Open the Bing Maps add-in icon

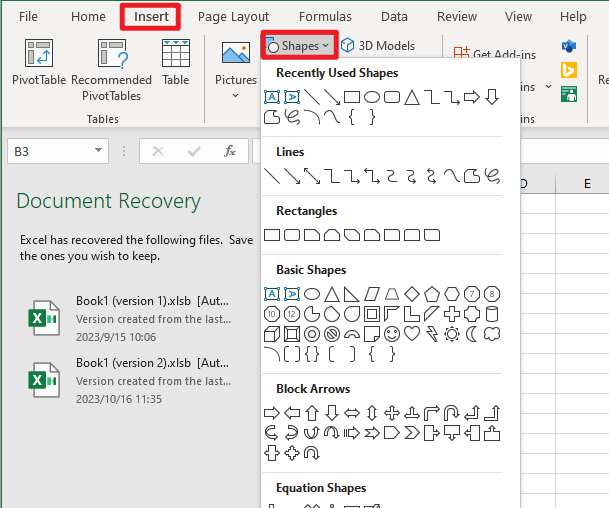pos(569,70)
